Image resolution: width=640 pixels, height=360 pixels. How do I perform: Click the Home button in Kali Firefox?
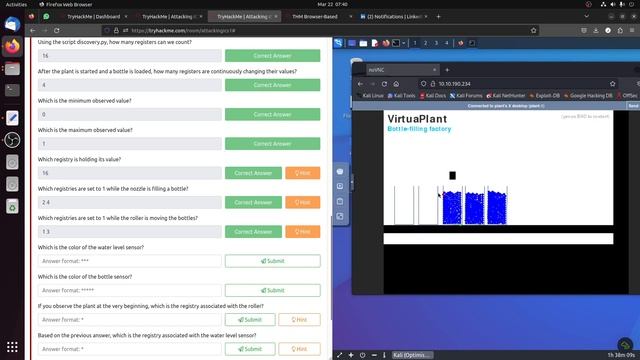[x=396, y=84]
